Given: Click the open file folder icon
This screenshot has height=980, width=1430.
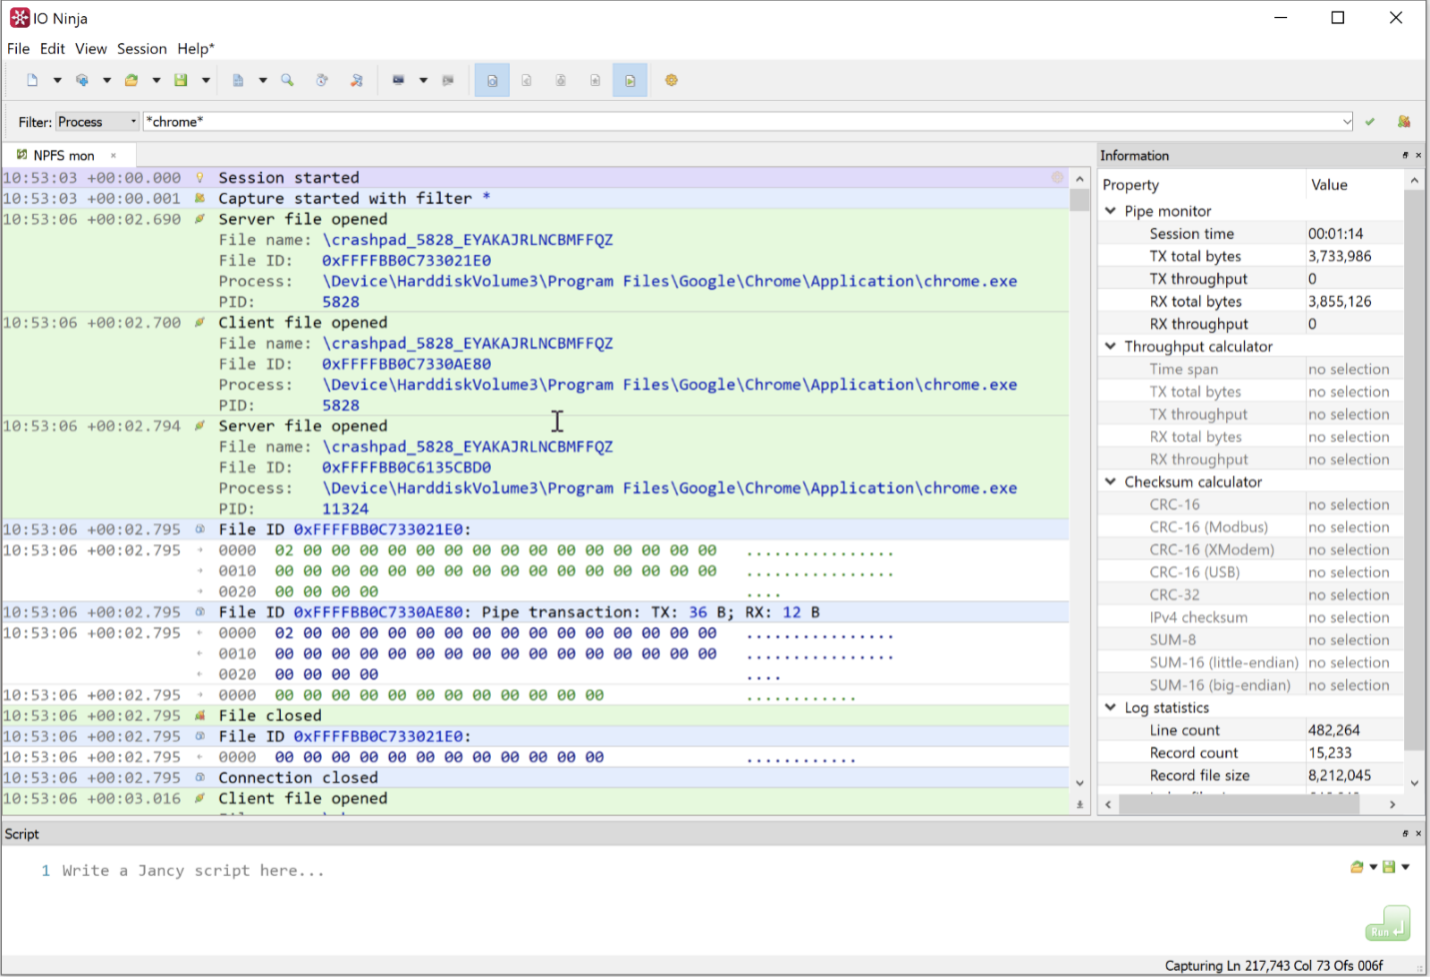Looking at the screenshot, I should coord(131,80).
